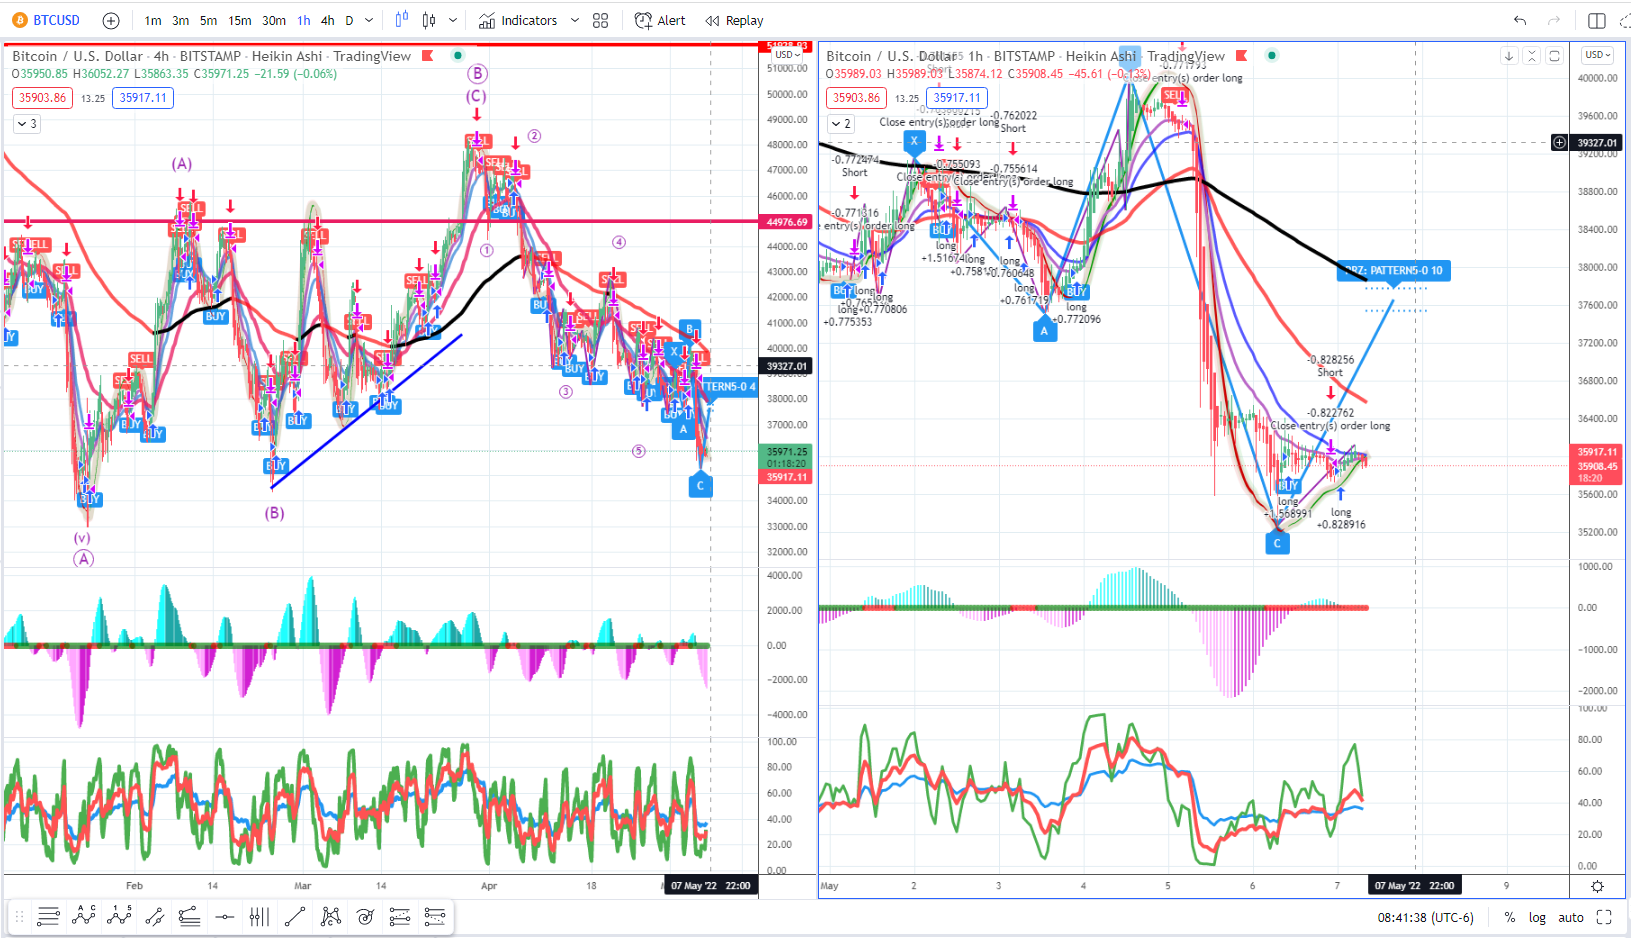
Task: Toggle fullscreen mode icon
Action: tap(1604, 917)
